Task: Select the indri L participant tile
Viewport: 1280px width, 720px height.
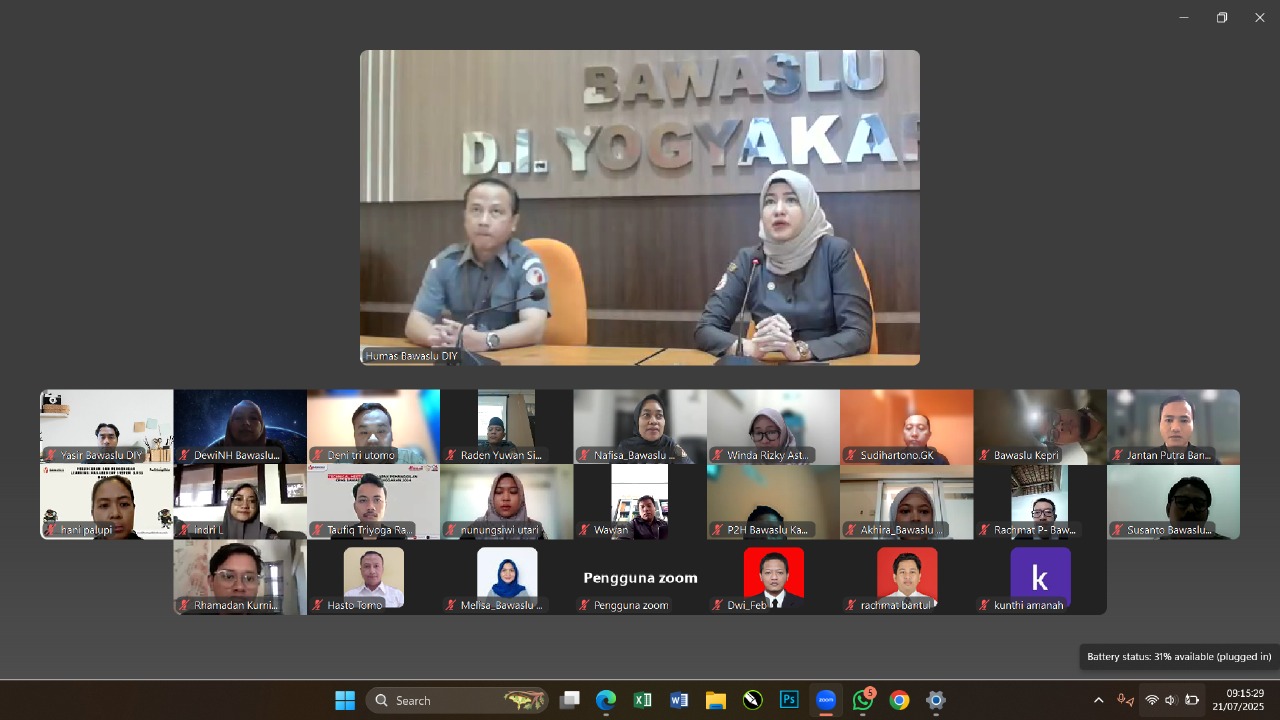Action: tap(240, 502)
